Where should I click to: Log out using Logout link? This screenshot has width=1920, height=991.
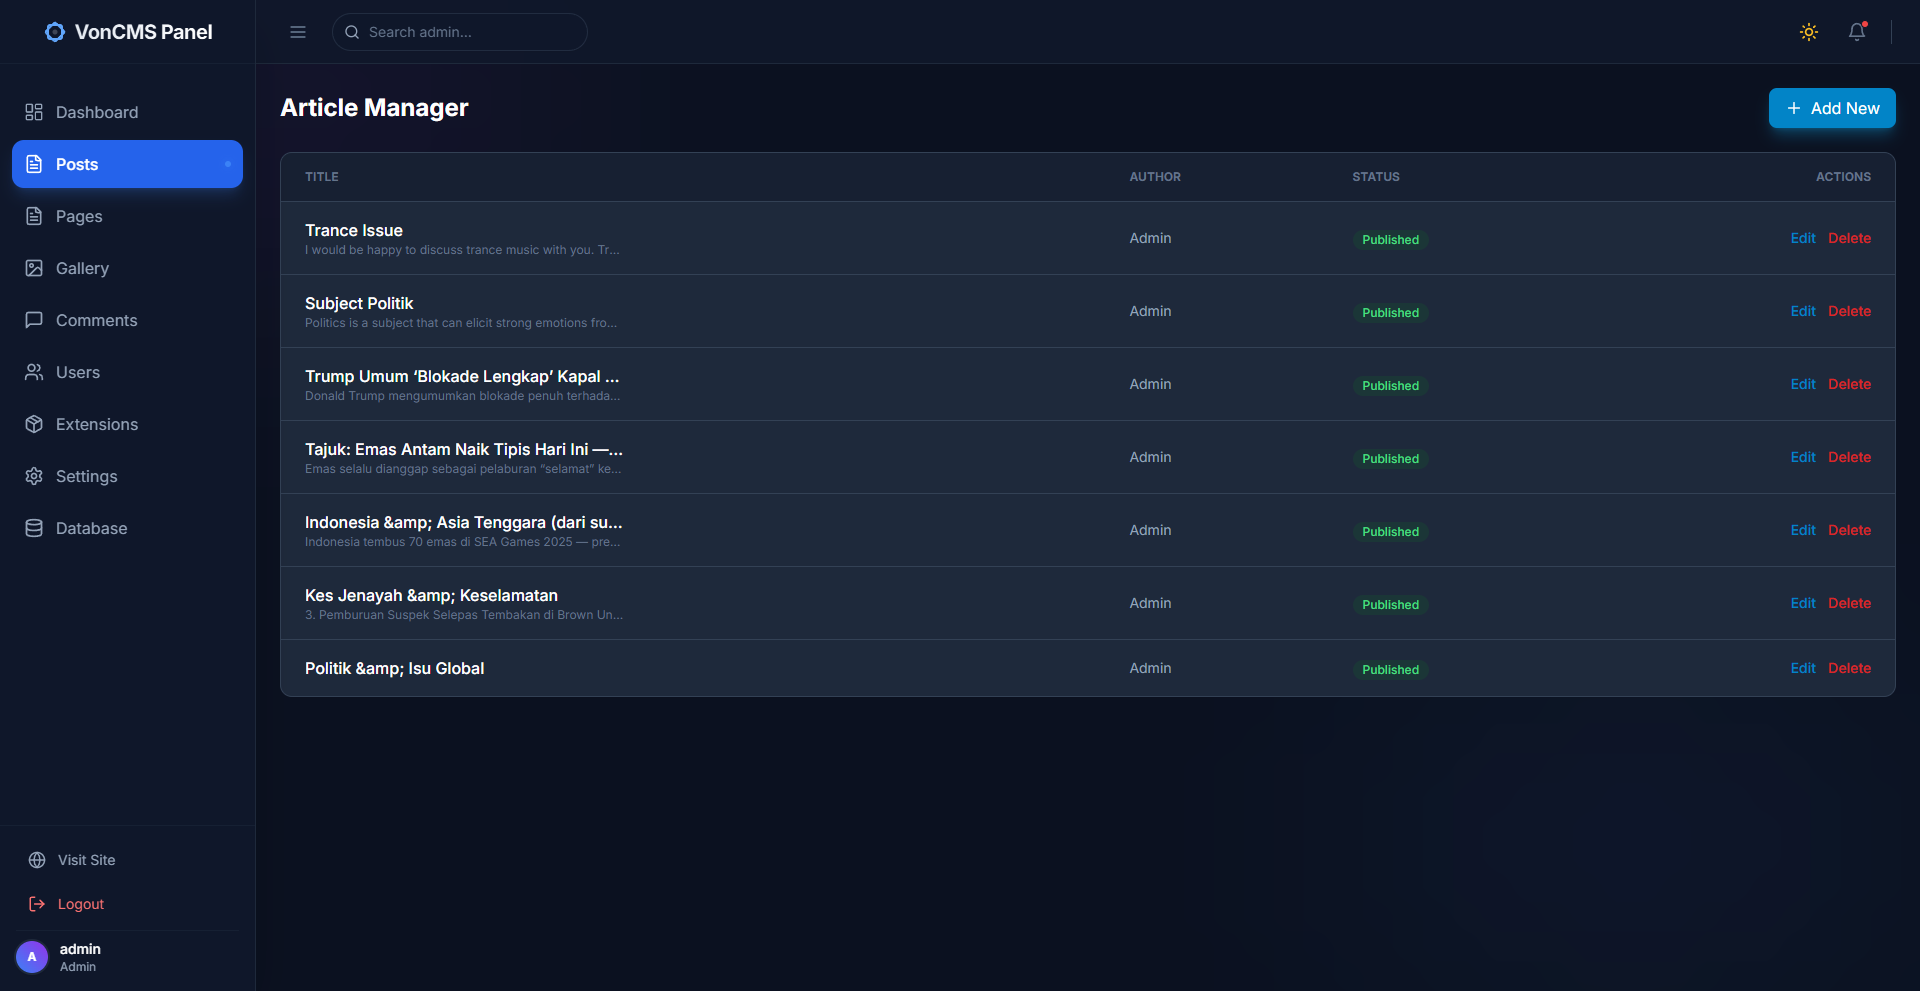coord(80,904)
